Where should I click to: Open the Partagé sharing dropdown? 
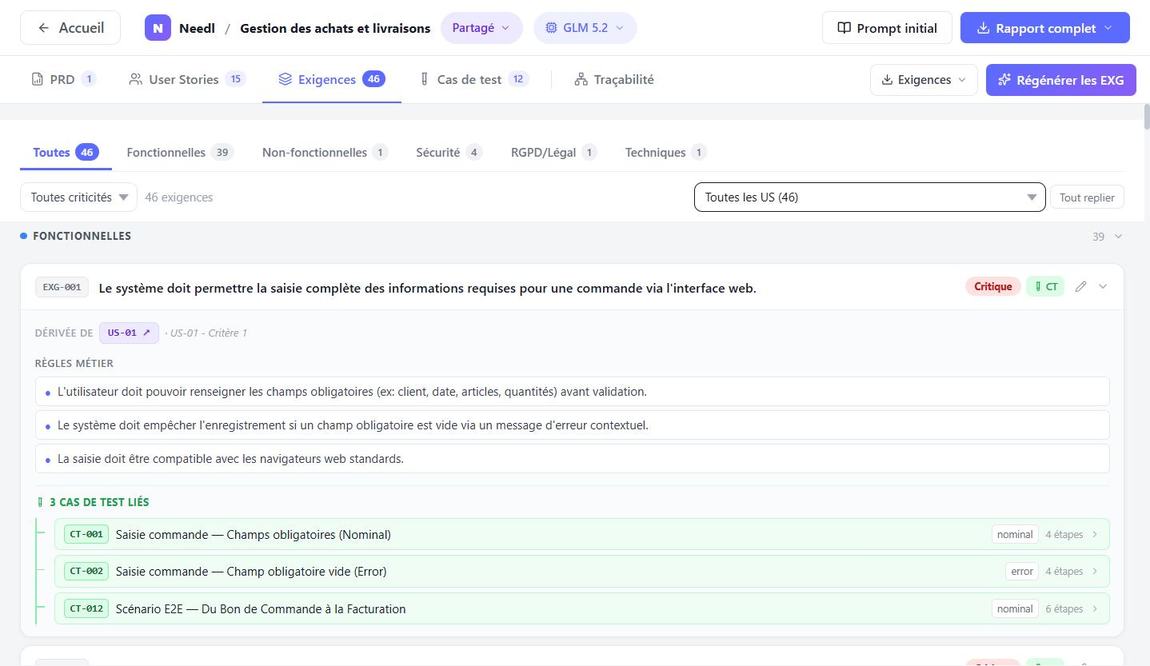(481, 28)
